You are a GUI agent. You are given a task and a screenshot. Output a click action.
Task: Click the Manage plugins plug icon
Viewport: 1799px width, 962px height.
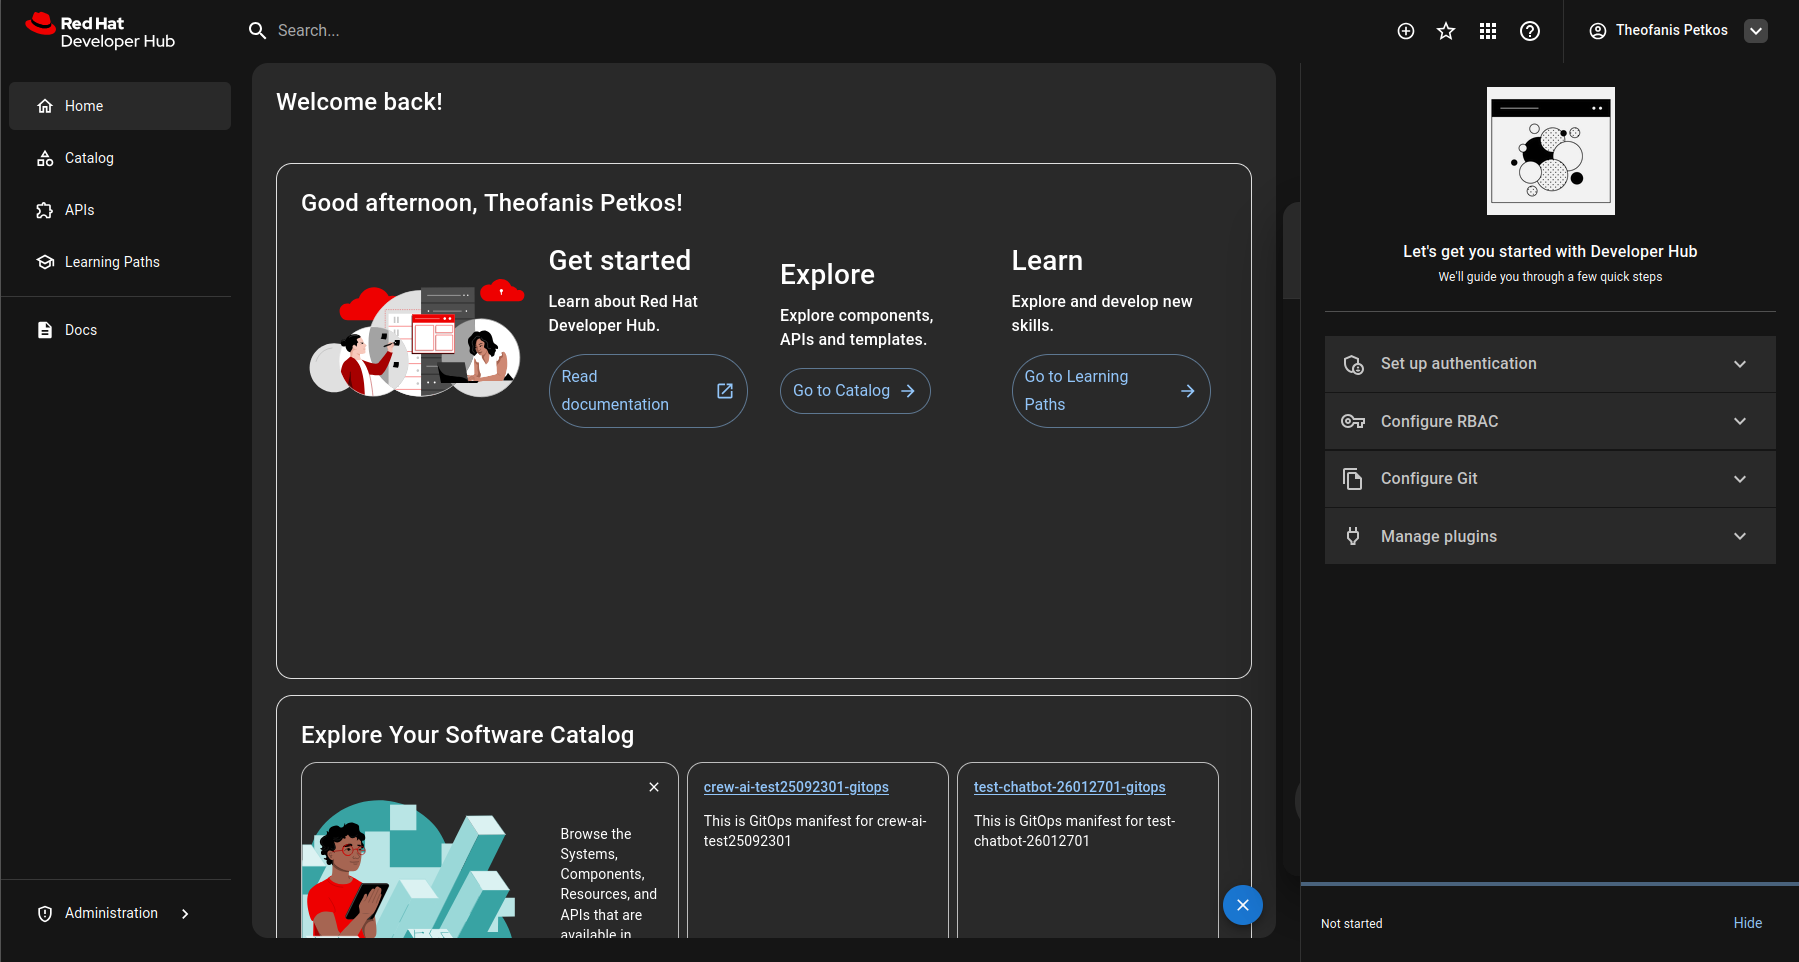(1353, 536)
